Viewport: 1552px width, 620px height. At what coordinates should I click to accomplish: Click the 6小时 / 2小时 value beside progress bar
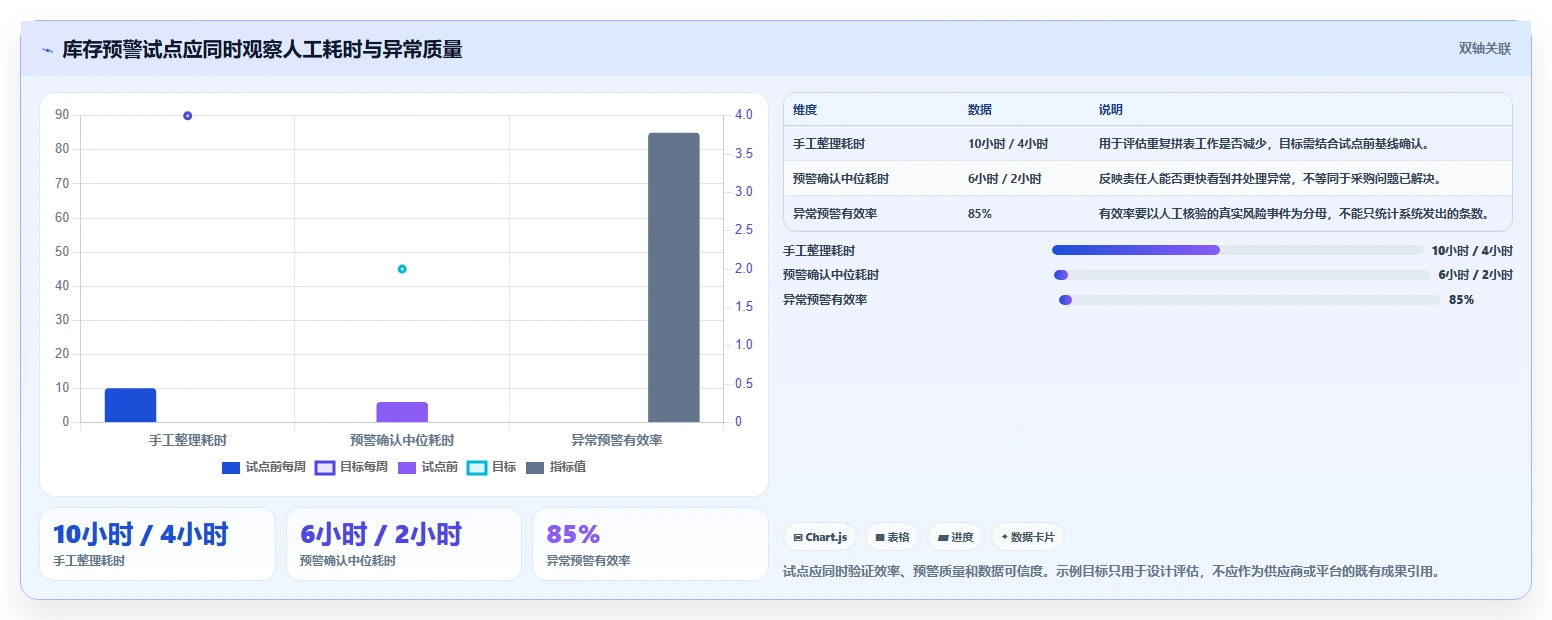click(1475, 275)
